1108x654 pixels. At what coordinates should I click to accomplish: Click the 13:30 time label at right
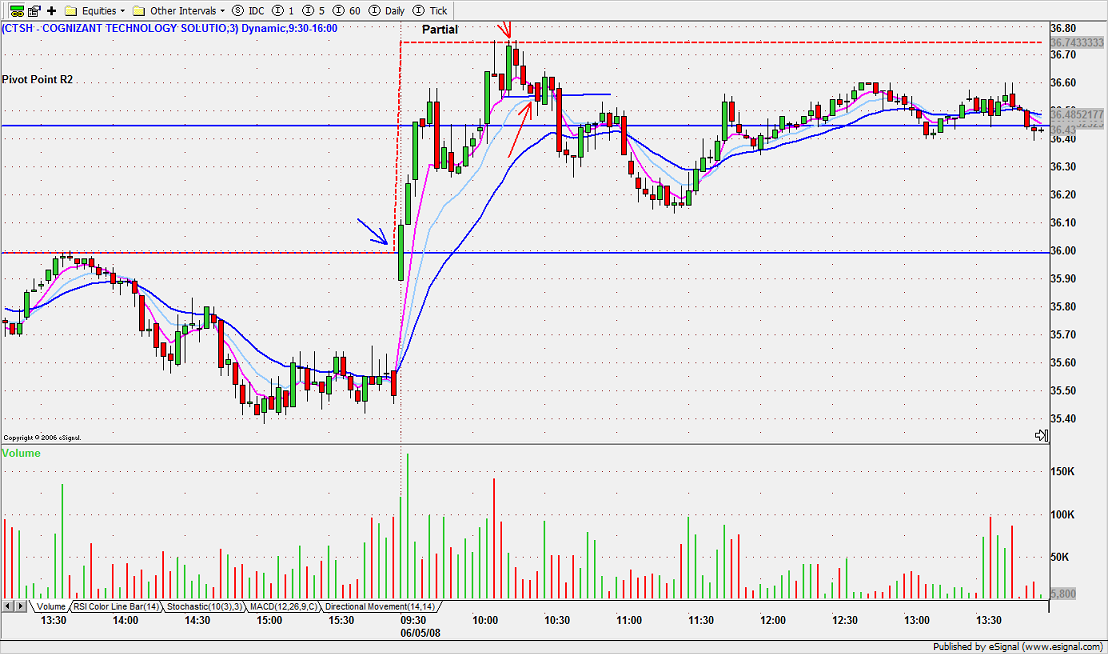pos(988,620)
